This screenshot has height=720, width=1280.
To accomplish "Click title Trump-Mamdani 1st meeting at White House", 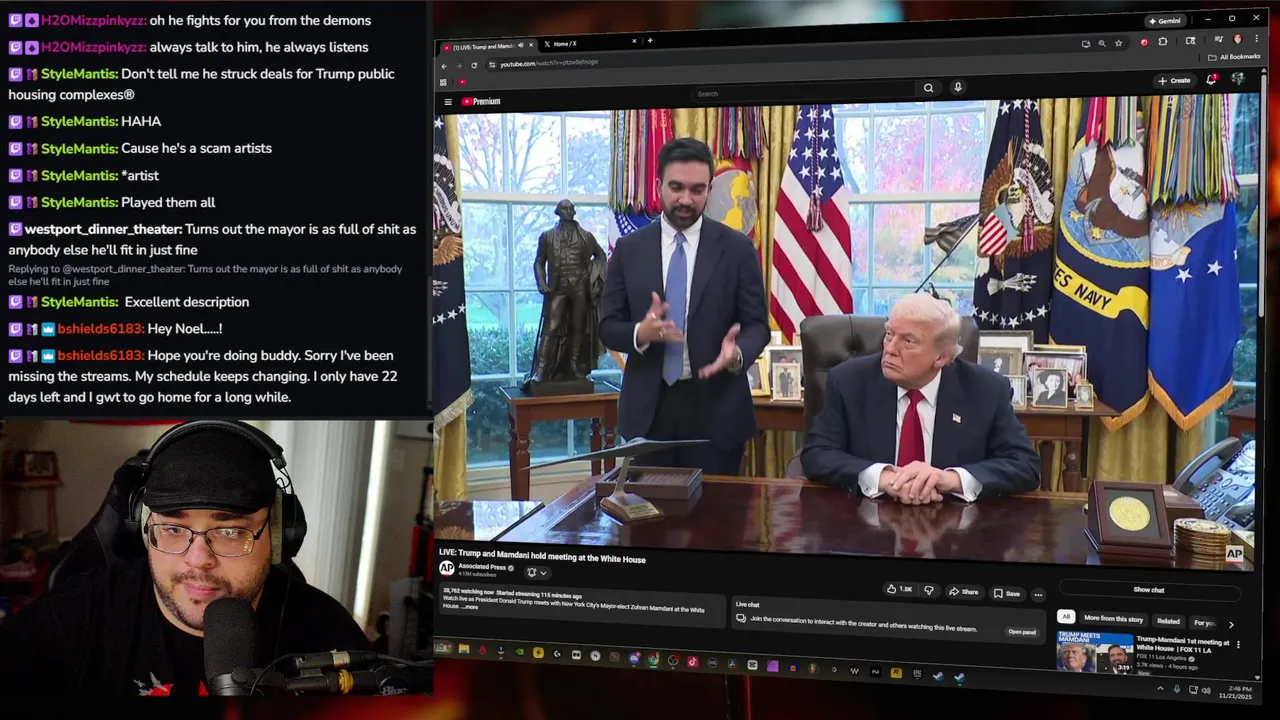I will click(1183, 645).
